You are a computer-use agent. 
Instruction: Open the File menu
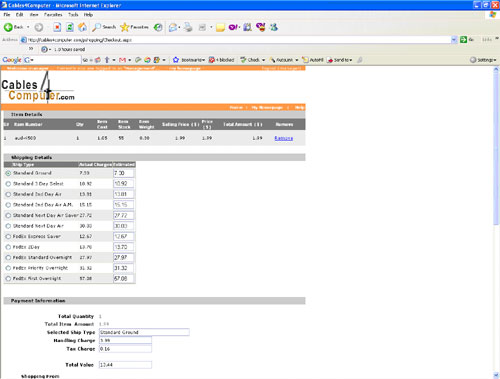click(7, 15)
